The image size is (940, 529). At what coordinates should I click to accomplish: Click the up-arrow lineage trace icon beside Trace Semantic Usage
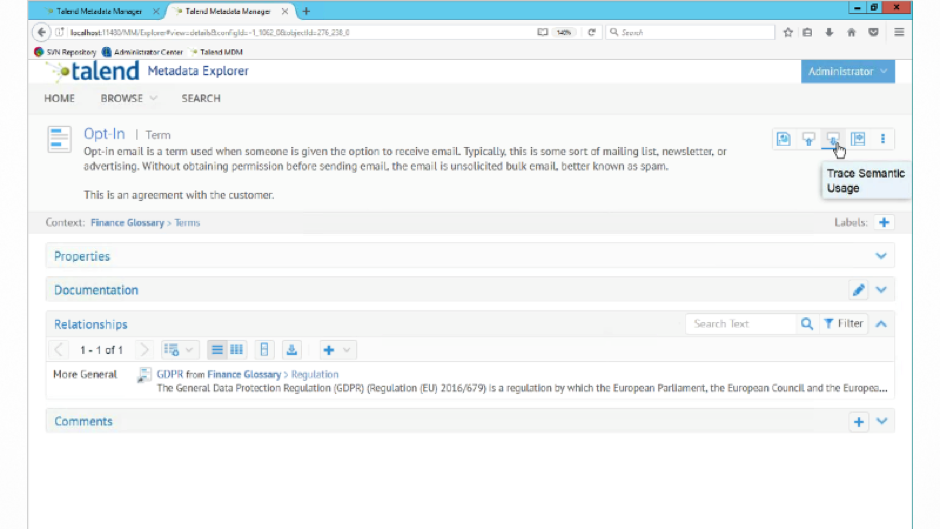pyautogui.click(x=809, y=139)
